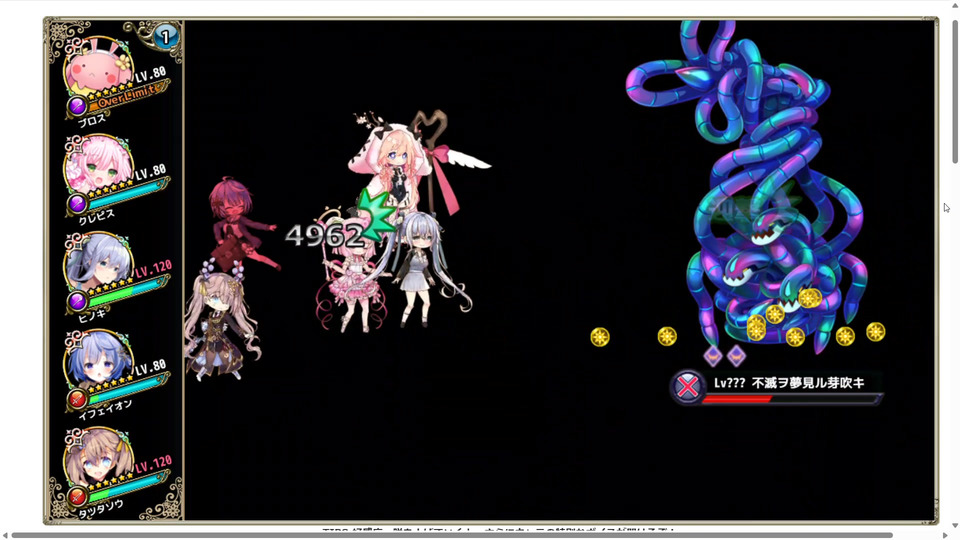Pick up the leftmost gold coin

tap(600, 337)
